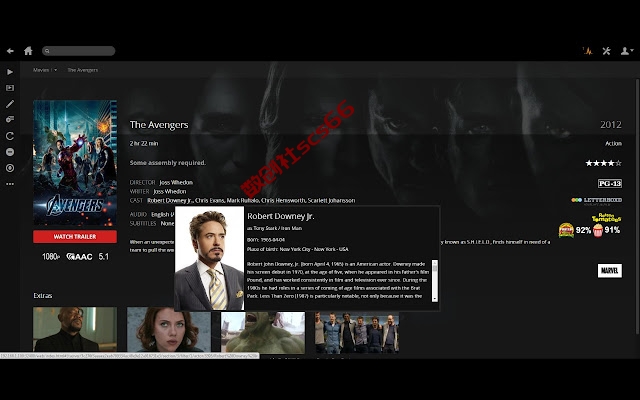Click The Avengers movie poster
Screen dimensions: 640x400
[75, 163]
